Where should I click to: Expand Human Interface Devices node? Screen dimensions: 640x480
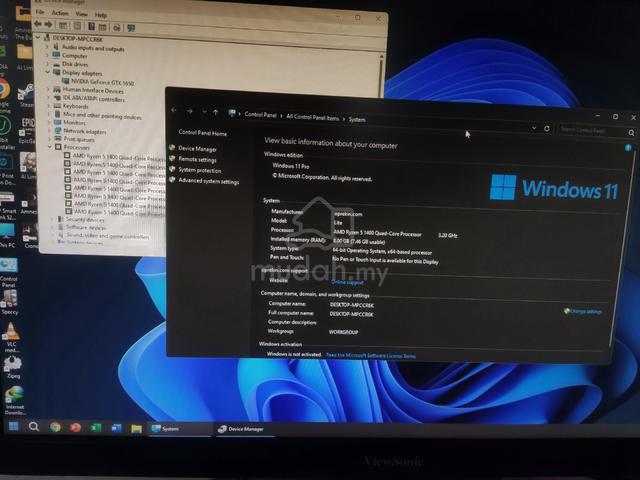[48, 89]
